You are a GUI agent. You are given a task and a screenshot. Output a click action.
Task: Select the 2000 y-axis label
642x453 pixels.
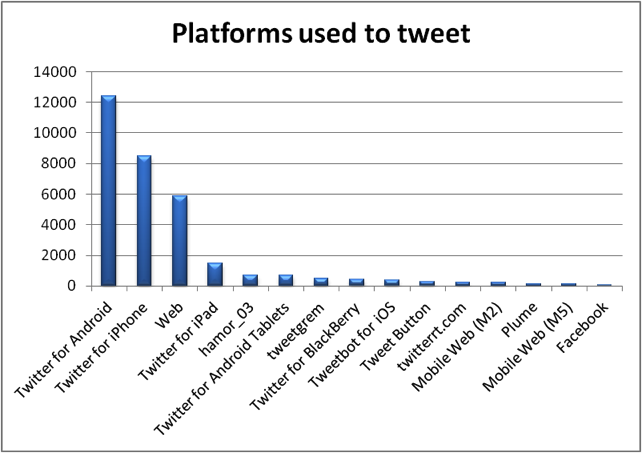59,255
